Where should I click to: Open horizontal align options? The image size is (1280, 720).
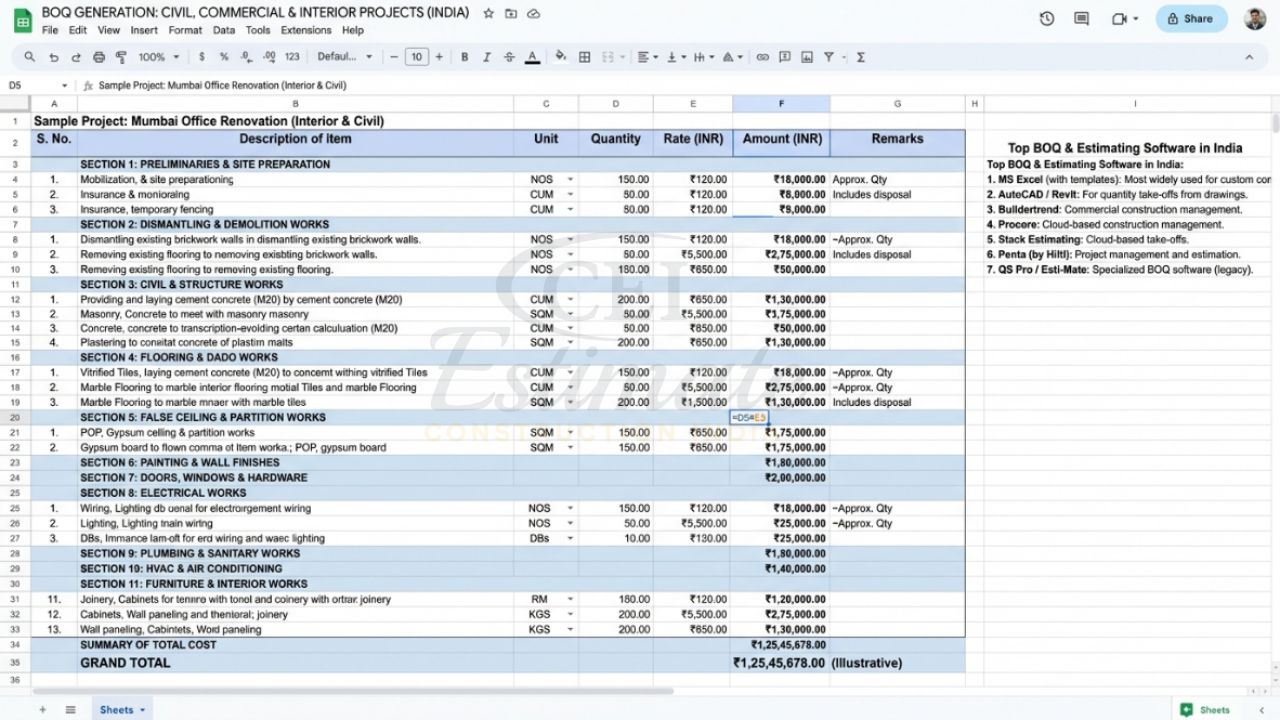(647, 57)
